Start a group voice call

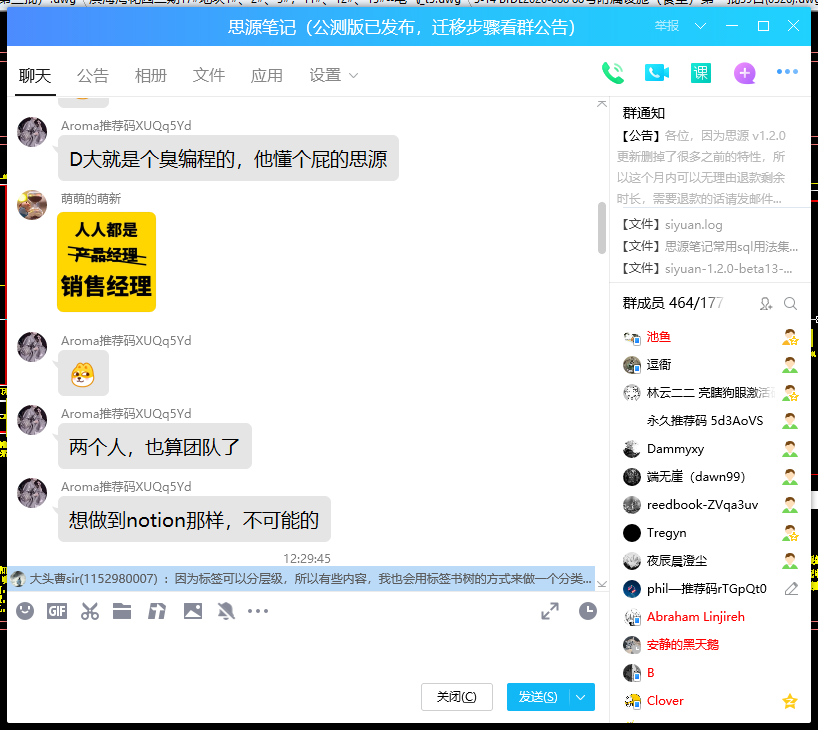[612, 73]
